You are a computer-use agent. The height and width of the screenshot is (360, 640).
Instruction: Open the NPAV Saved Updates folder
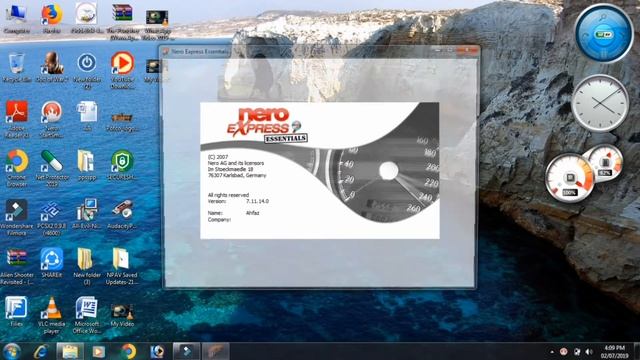pos(122,266)
